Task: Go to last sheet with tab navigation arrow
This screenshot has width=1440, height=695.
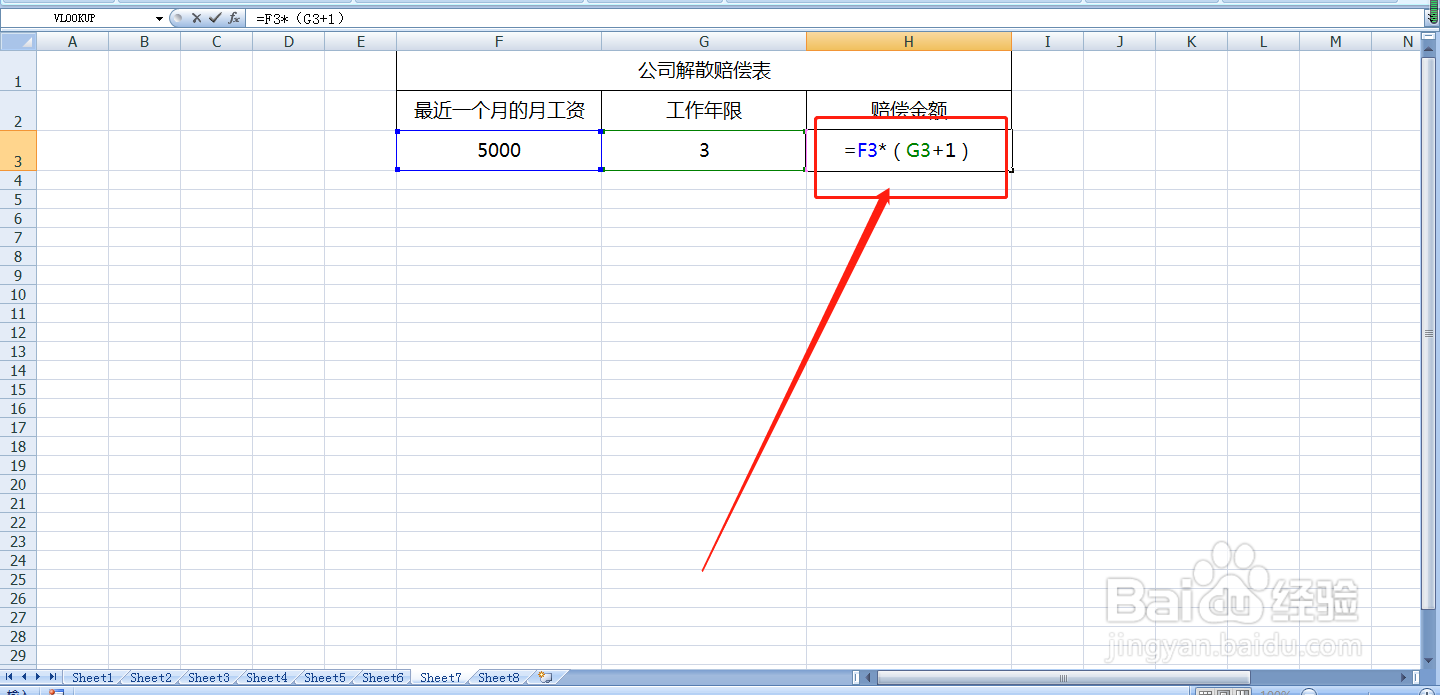Action: pos(53,677)
